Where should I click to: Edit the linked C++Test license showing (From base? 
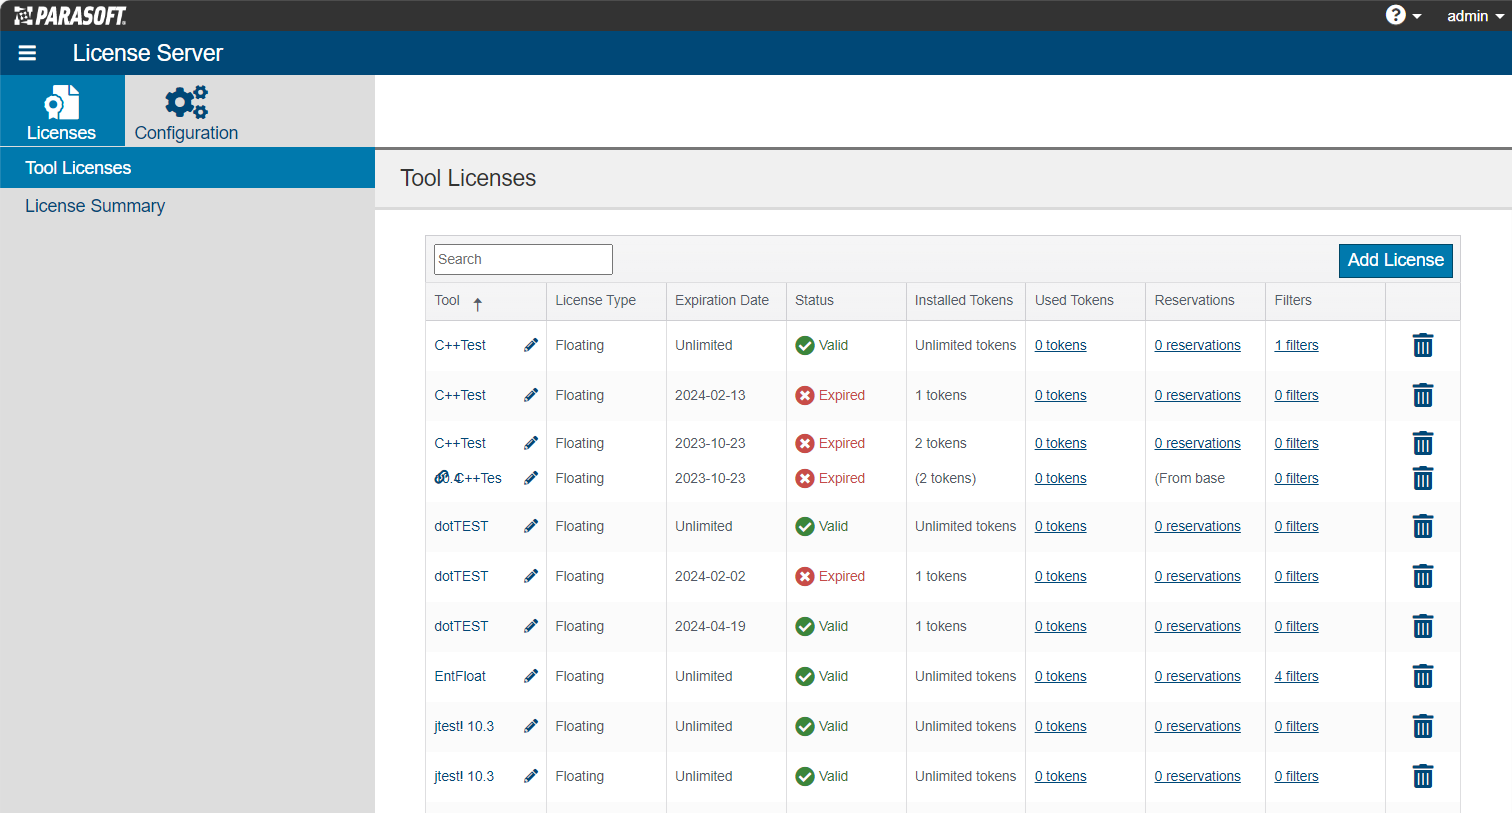click(x=531, y=478)
